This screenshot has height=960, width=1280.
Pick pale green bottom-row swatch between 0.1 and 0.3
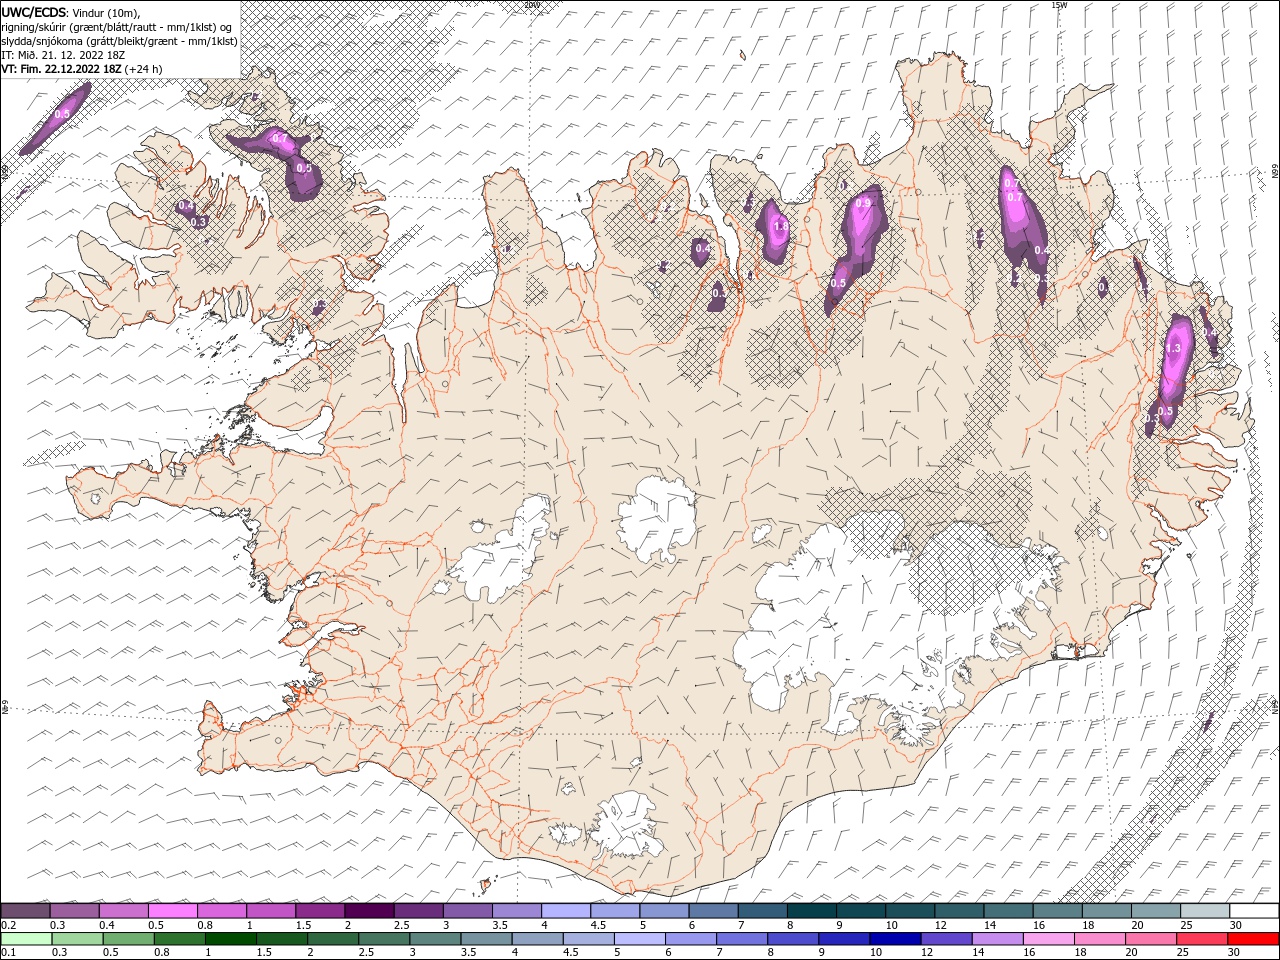(26, 939)
